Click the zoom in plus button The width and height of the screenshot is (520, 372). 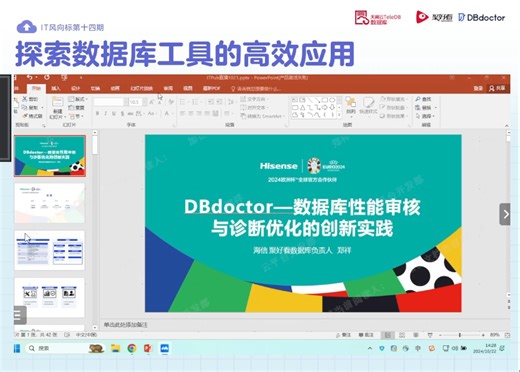pos(483,335)
